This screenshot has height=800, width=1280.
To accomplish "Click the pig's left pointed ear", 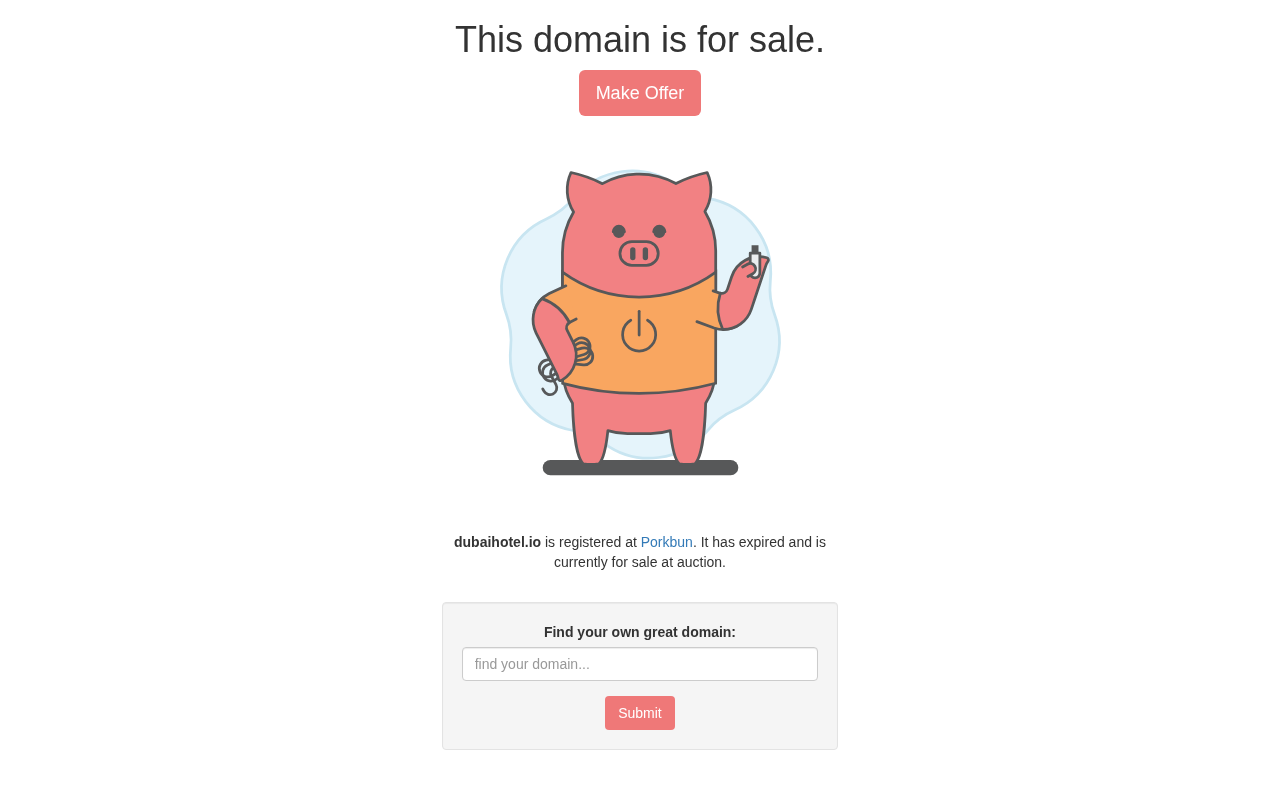I will pos(581,190).
